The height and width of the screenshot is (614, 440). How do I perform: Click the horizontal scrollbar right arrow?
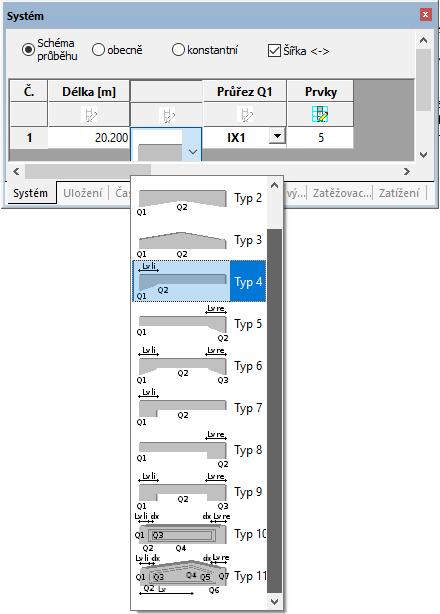click(407, 171)
